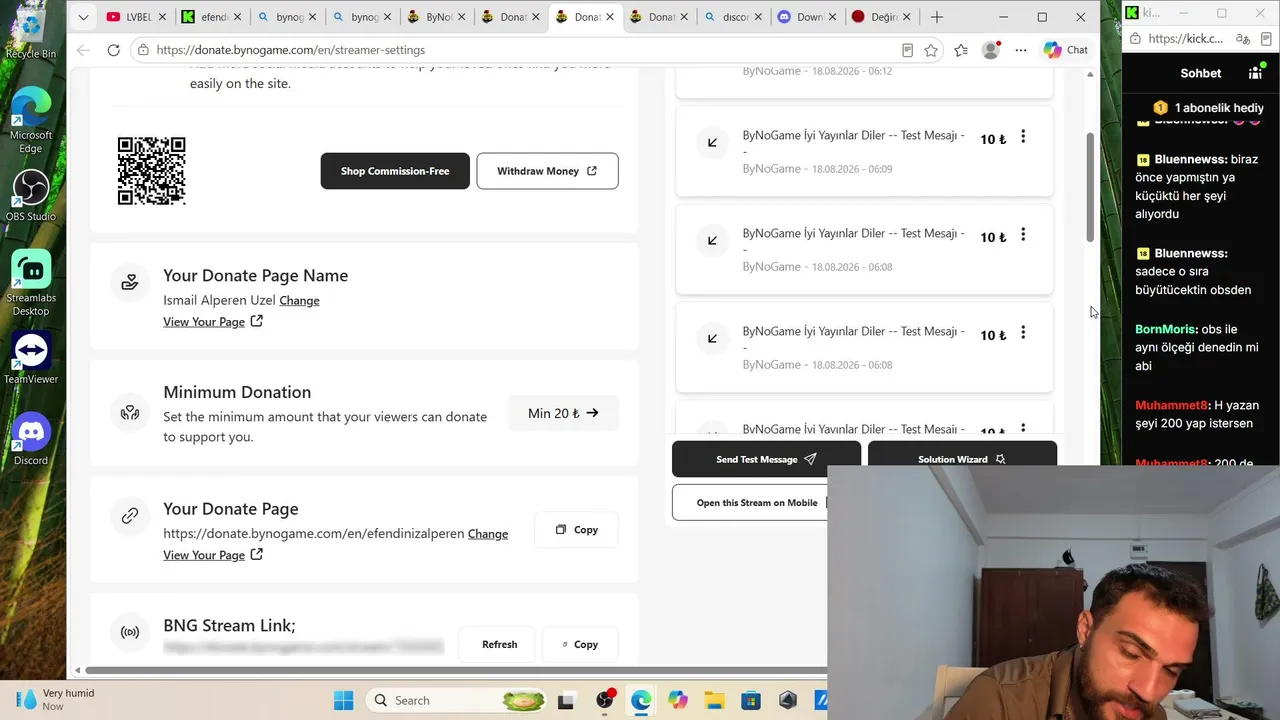The image size is (1280, 720).
Task: Open Recycle Bin desktop icon
Action: (31, 33)
